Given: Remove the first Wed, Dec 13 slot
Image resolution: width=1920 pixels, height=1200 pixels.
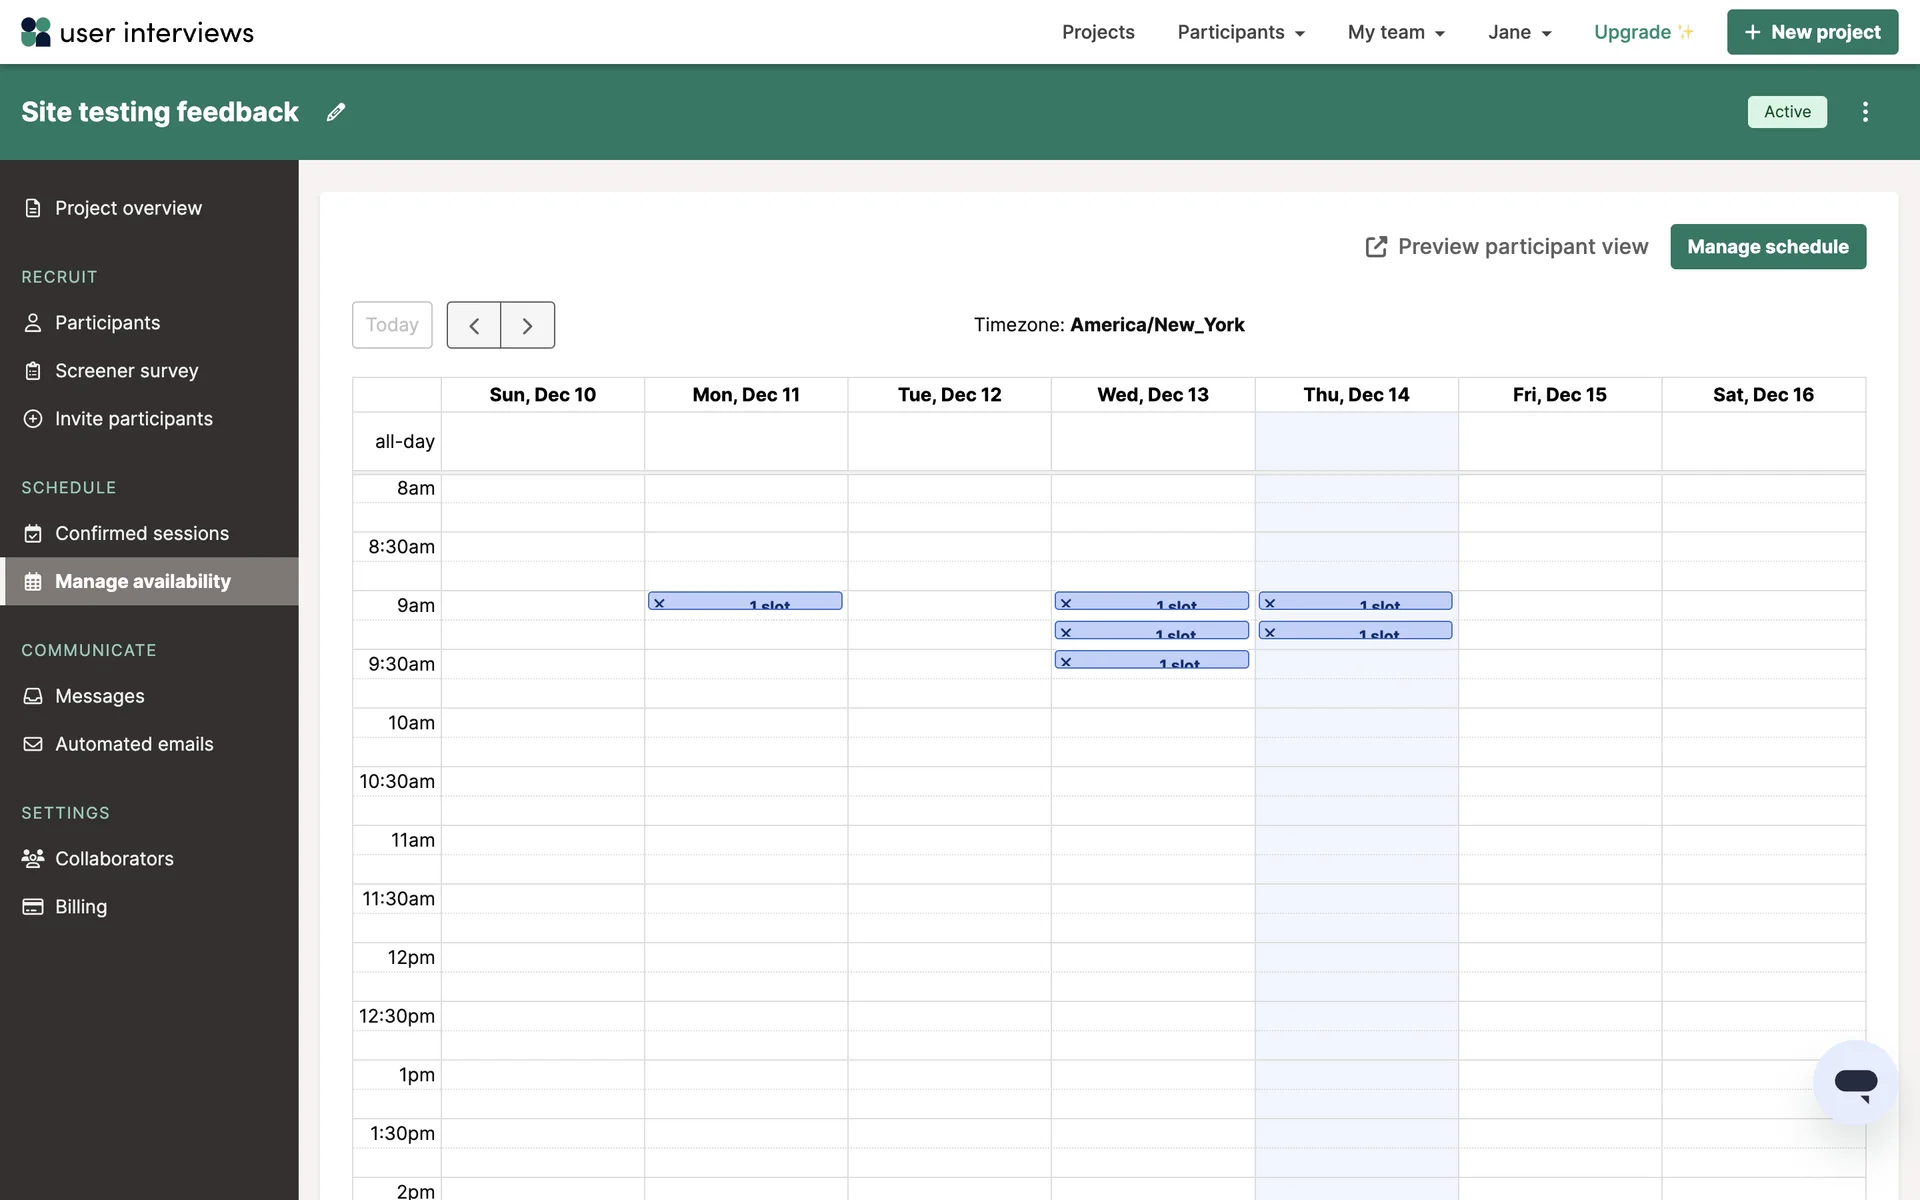Looking at the screenshot, I should (1066, 603).
